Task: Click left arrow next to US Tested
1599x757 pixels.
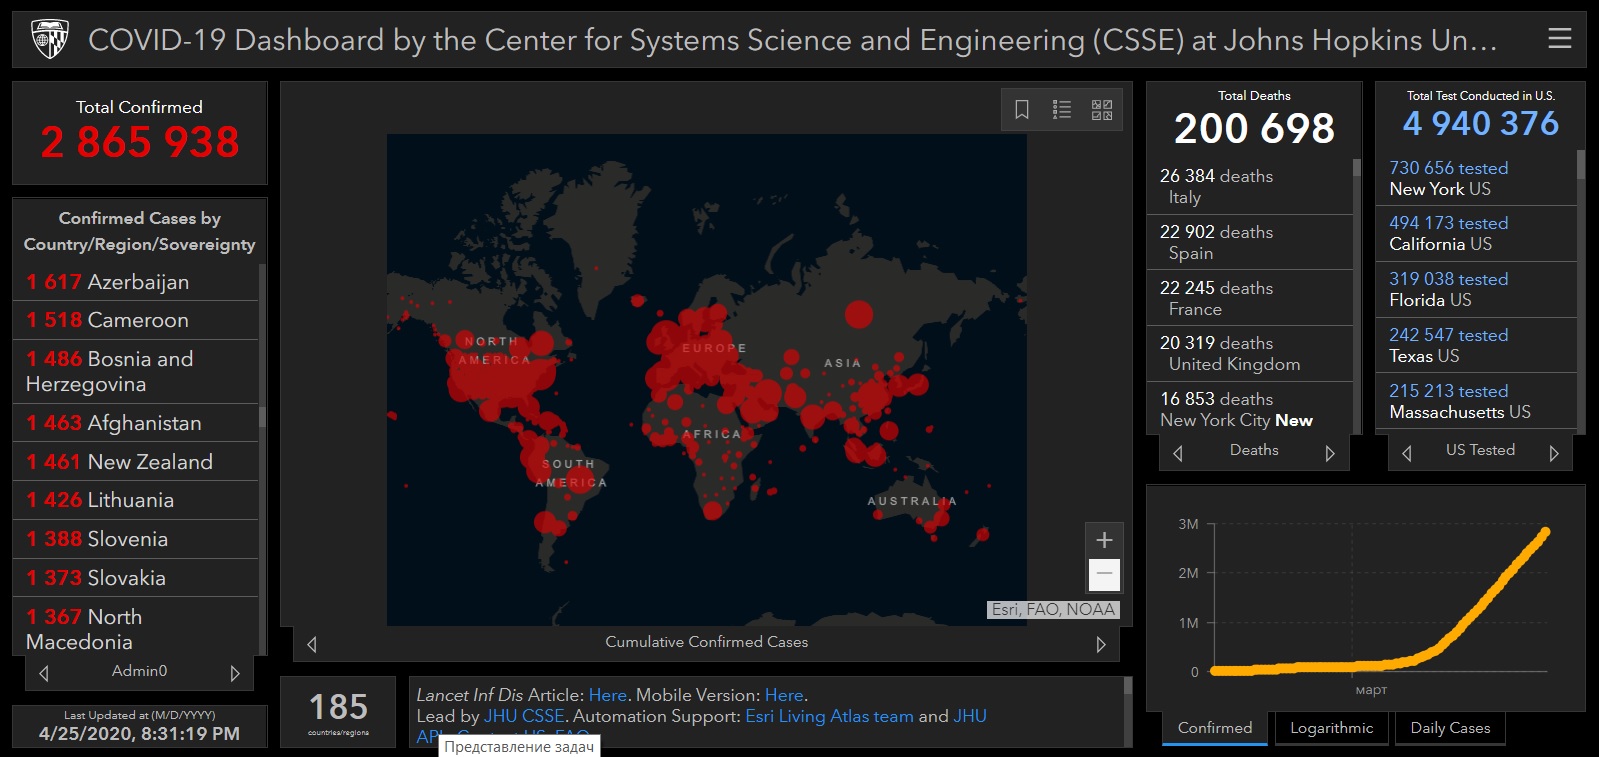Action: tap(1407, 453)
